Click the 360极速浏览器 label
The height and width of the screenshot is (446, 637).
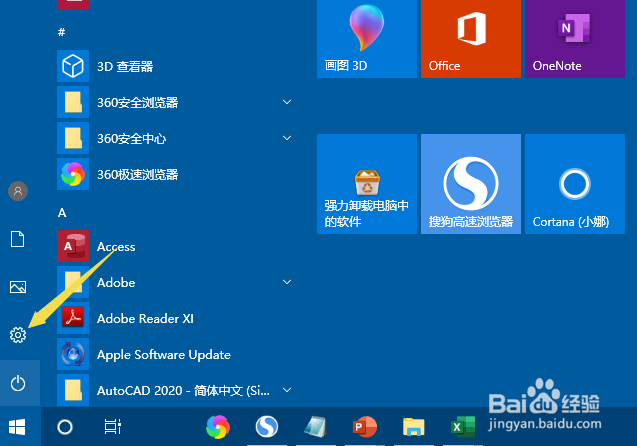tap(138, 174)
